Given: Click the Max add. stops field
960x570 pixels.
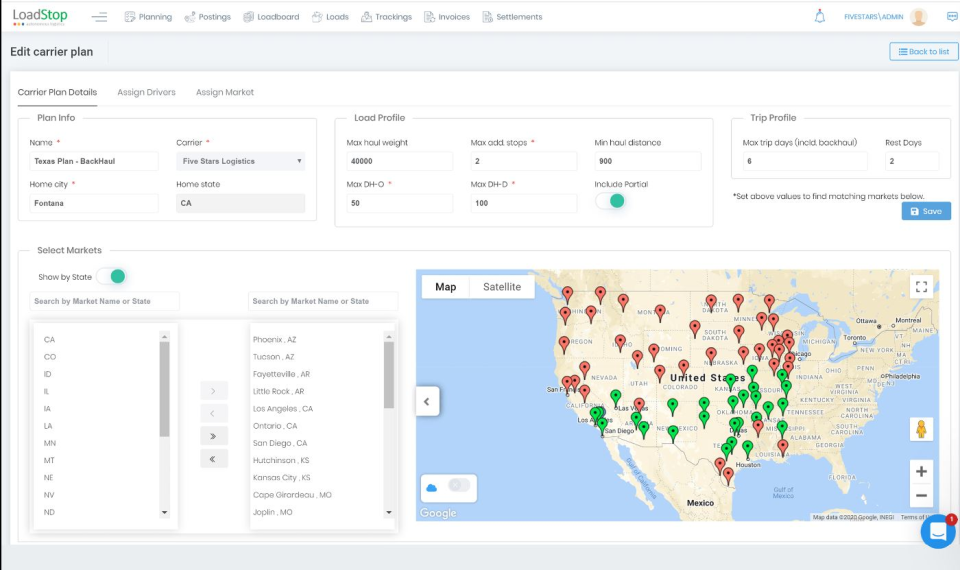Looking at the screenshot, I should click(x=523, y=161).
